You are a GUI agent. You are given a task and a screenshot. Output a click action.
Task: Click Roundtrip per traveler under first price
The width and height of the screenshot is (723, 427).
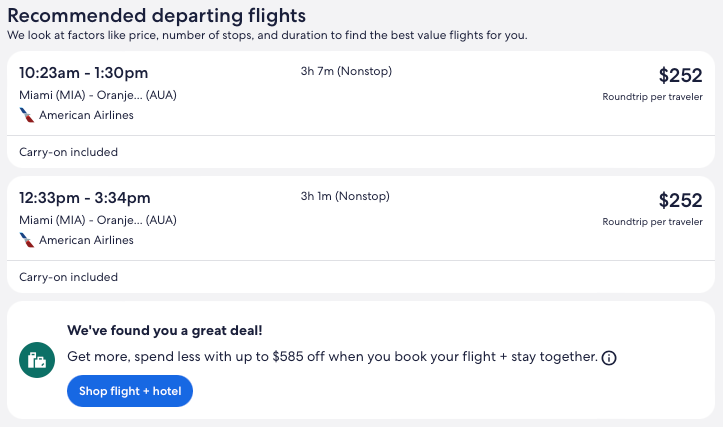[x=652, y=97]
